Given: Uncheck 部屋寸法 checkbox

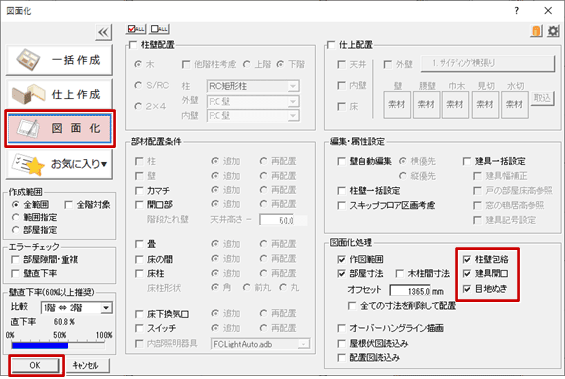Looking at the screenshot, I should (x=341, y=274).
